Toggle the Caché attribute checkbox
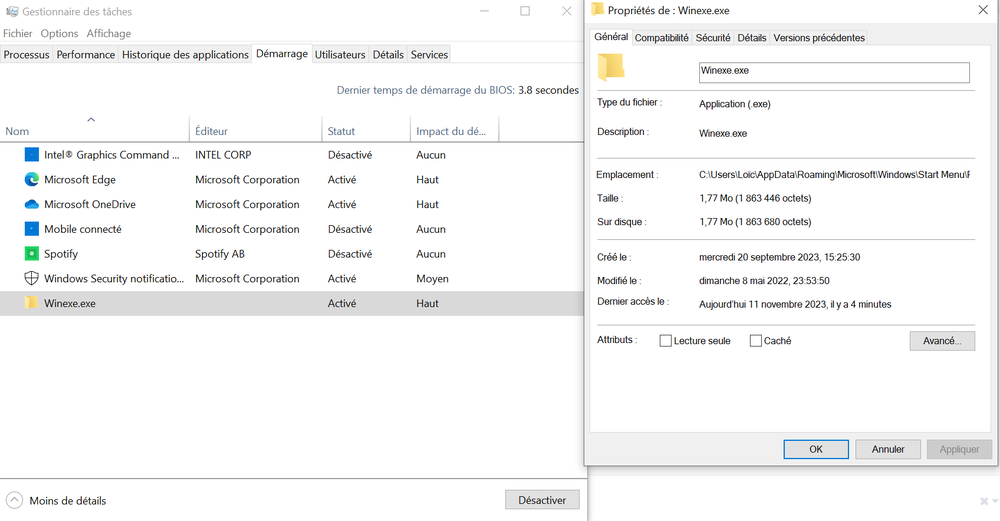 point(756,341)
